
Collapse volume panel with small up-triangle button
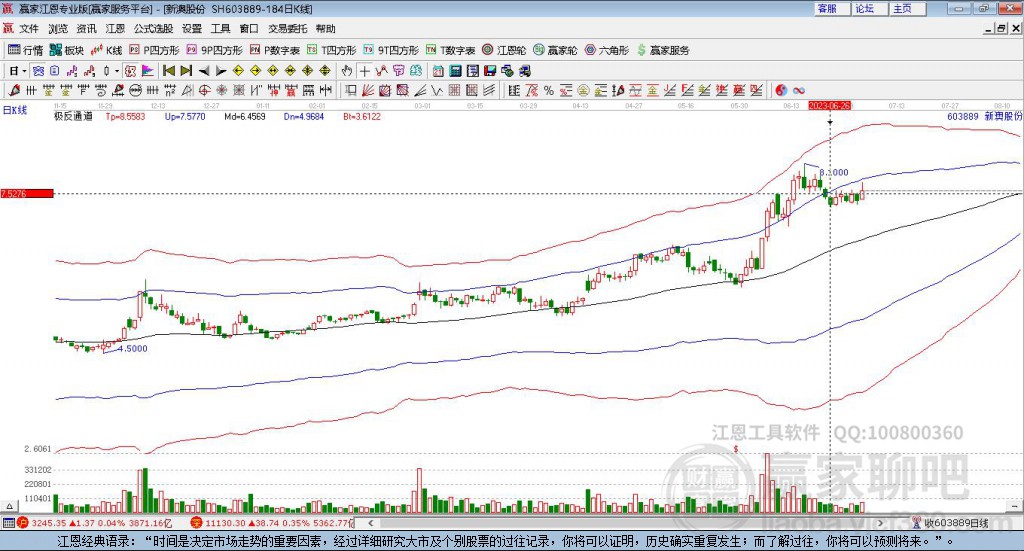[9, 506]
